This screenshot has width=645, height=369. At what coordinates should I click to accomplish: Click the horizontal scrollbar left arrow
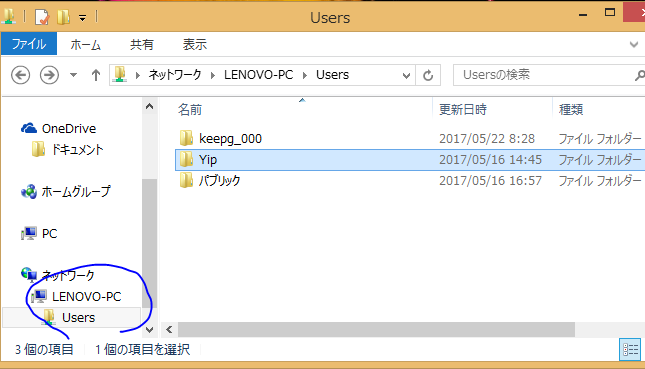click(169, 330)
